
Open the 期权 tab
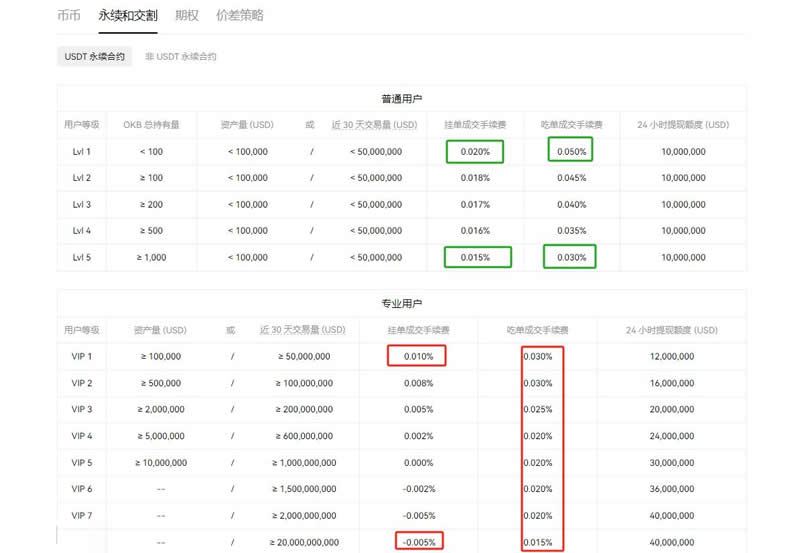pos(186,16)
